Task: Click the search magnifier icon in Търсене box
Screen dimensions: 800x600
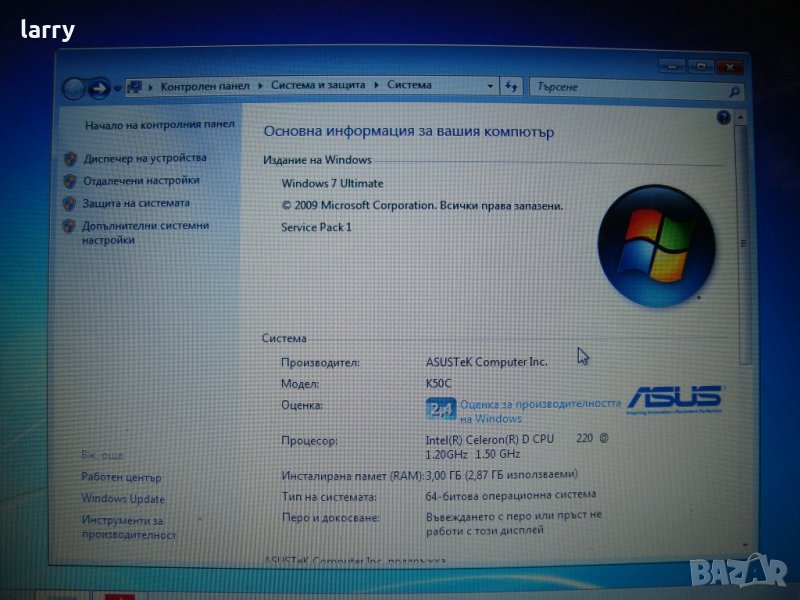Action: pyautogui.click(x=735, y=89)
